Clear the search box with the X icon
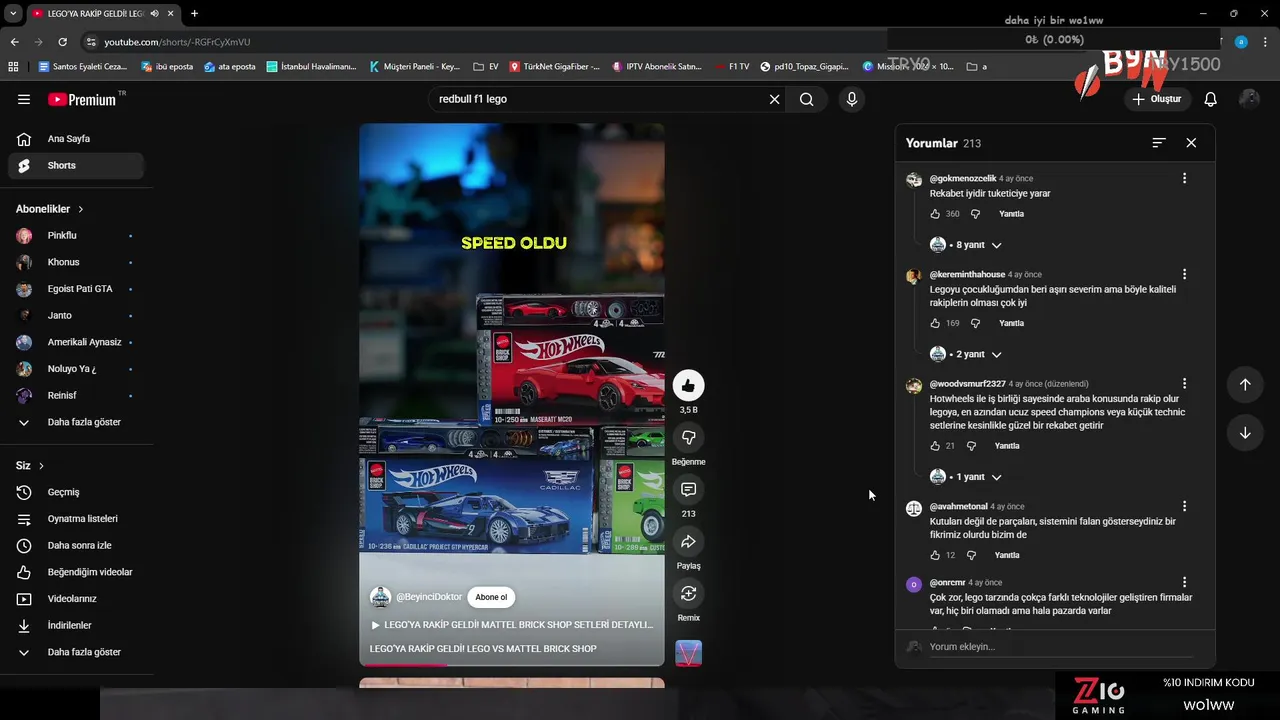 [774, 99]
